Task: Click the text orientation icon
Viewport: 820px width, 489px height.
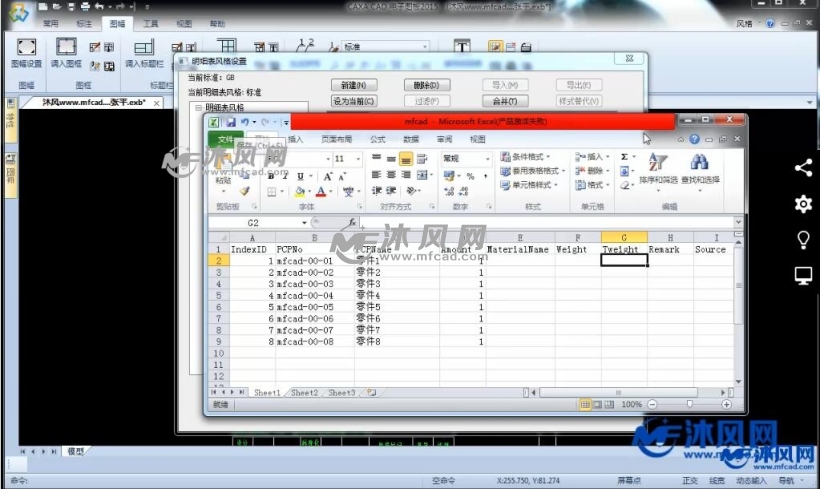Action: (412, 191)
